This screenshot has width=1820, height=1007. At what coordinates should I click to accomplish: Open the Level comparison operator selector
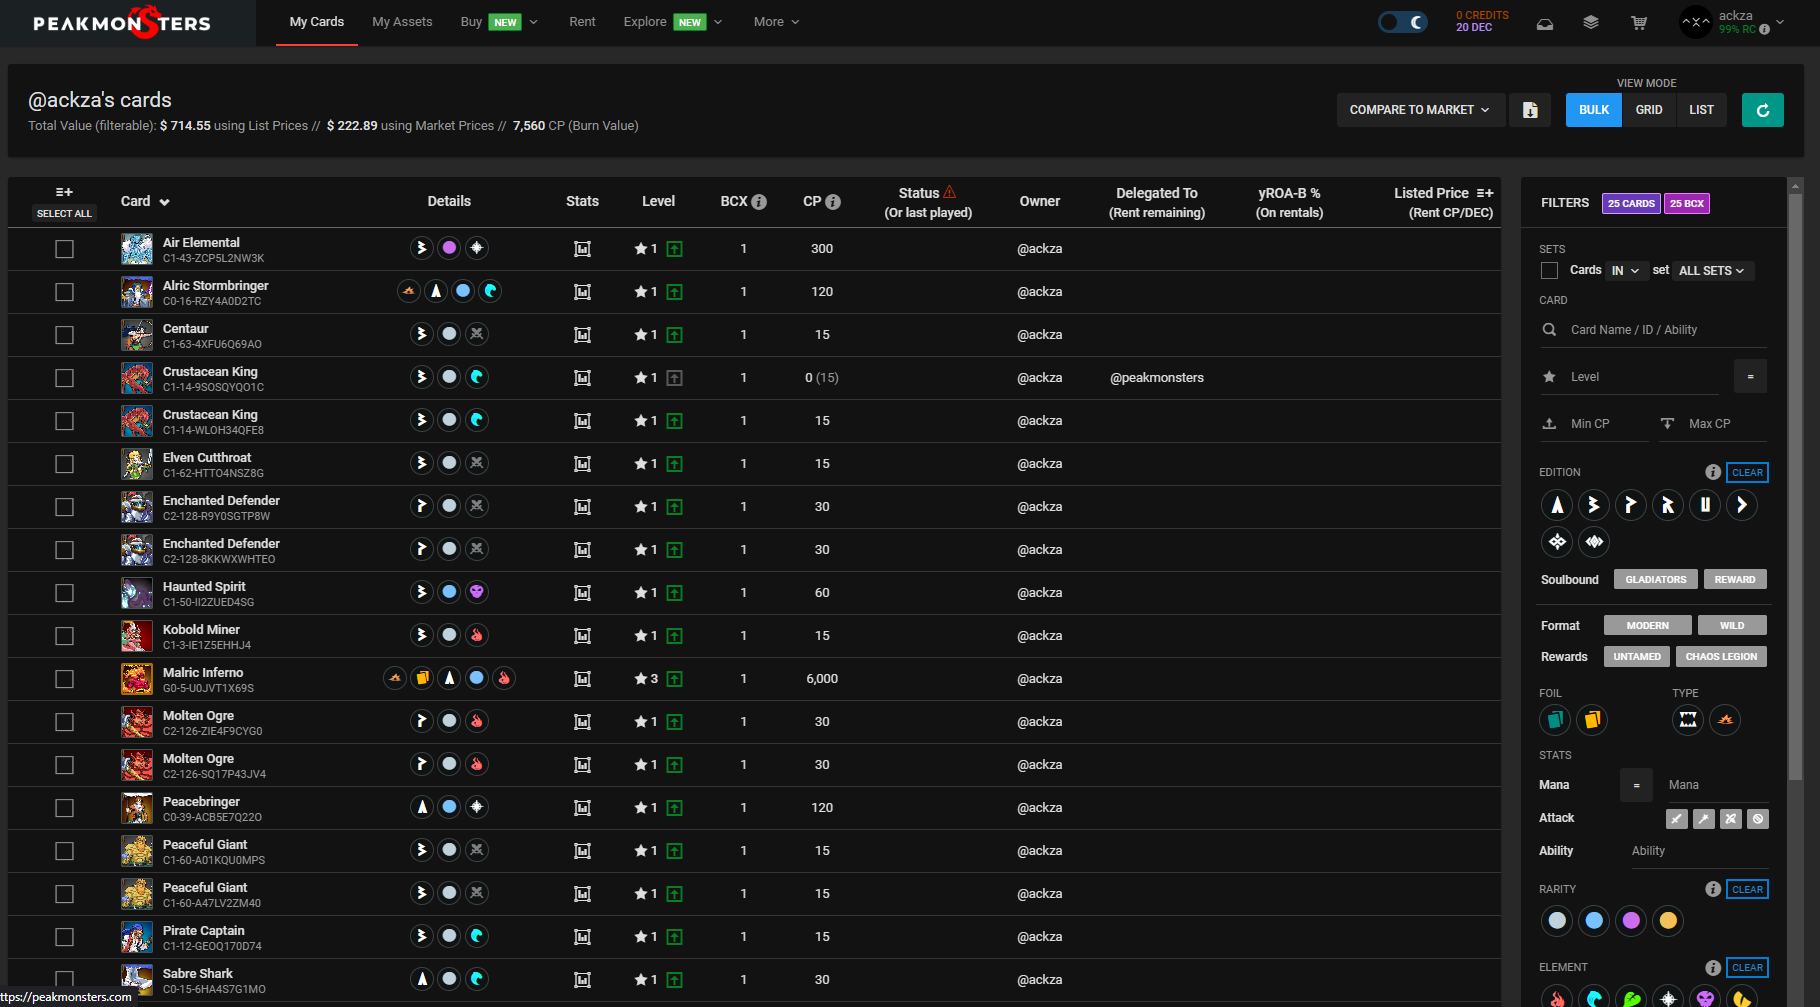coord(1750,377)
